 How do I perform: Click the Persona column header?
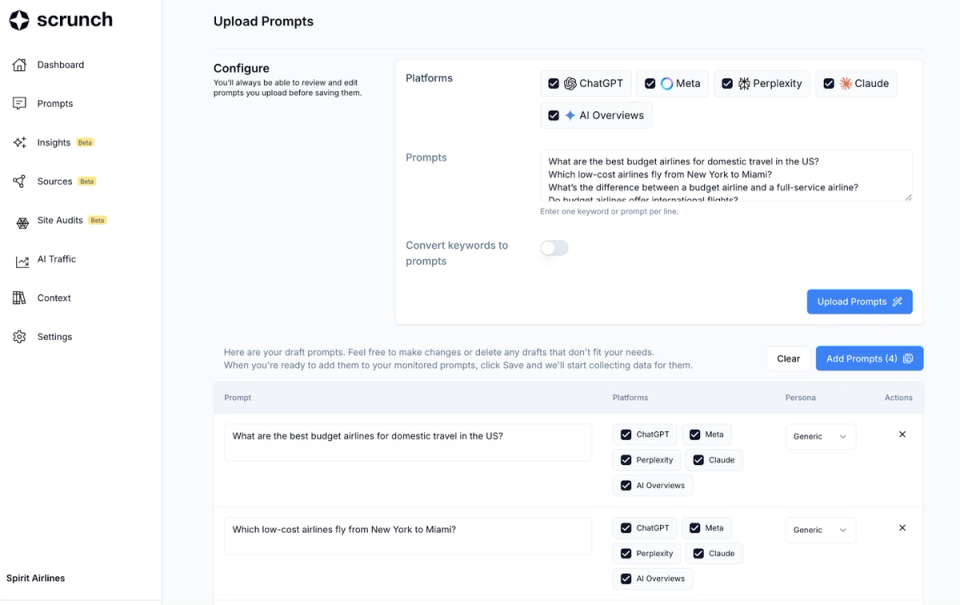(800, 397)
